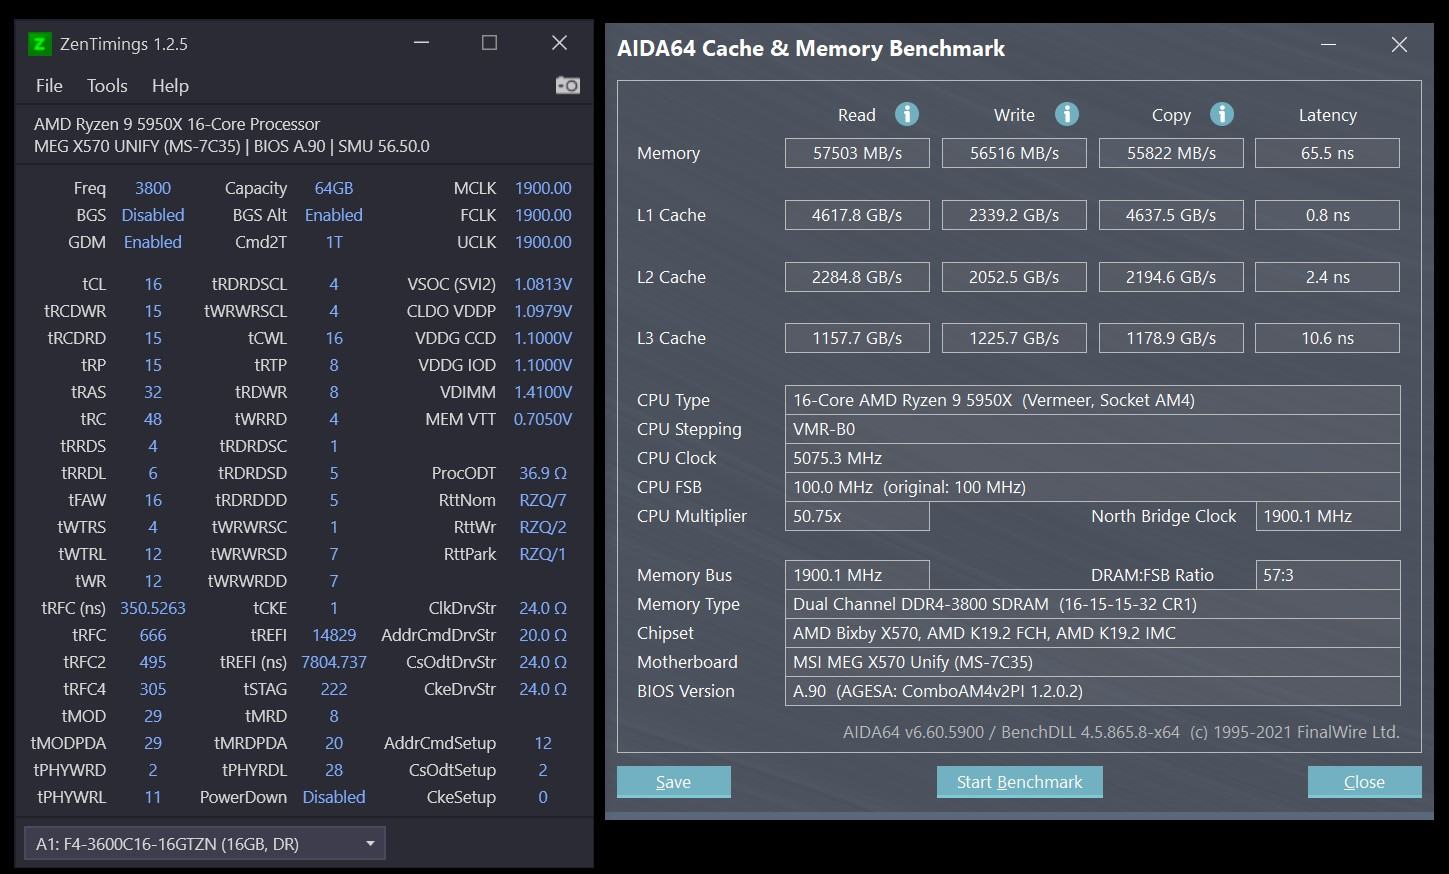
Task: Click the L3 Cache latency 10.6 ns field
Action: point(1327,338)
